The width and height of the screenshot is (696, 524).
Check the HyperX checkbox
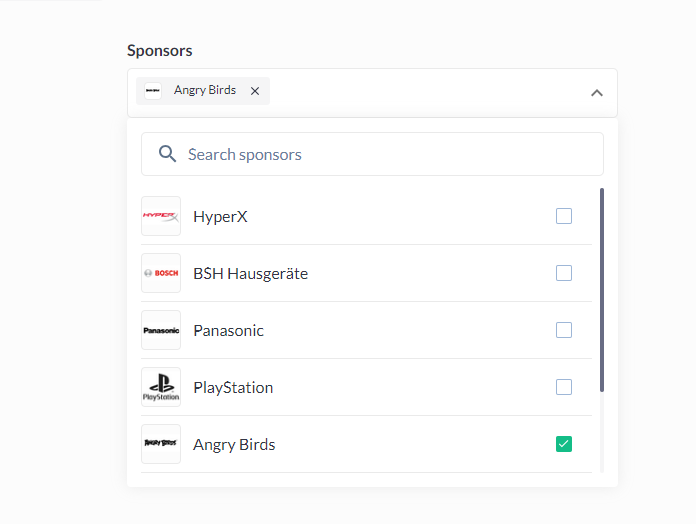564,216
